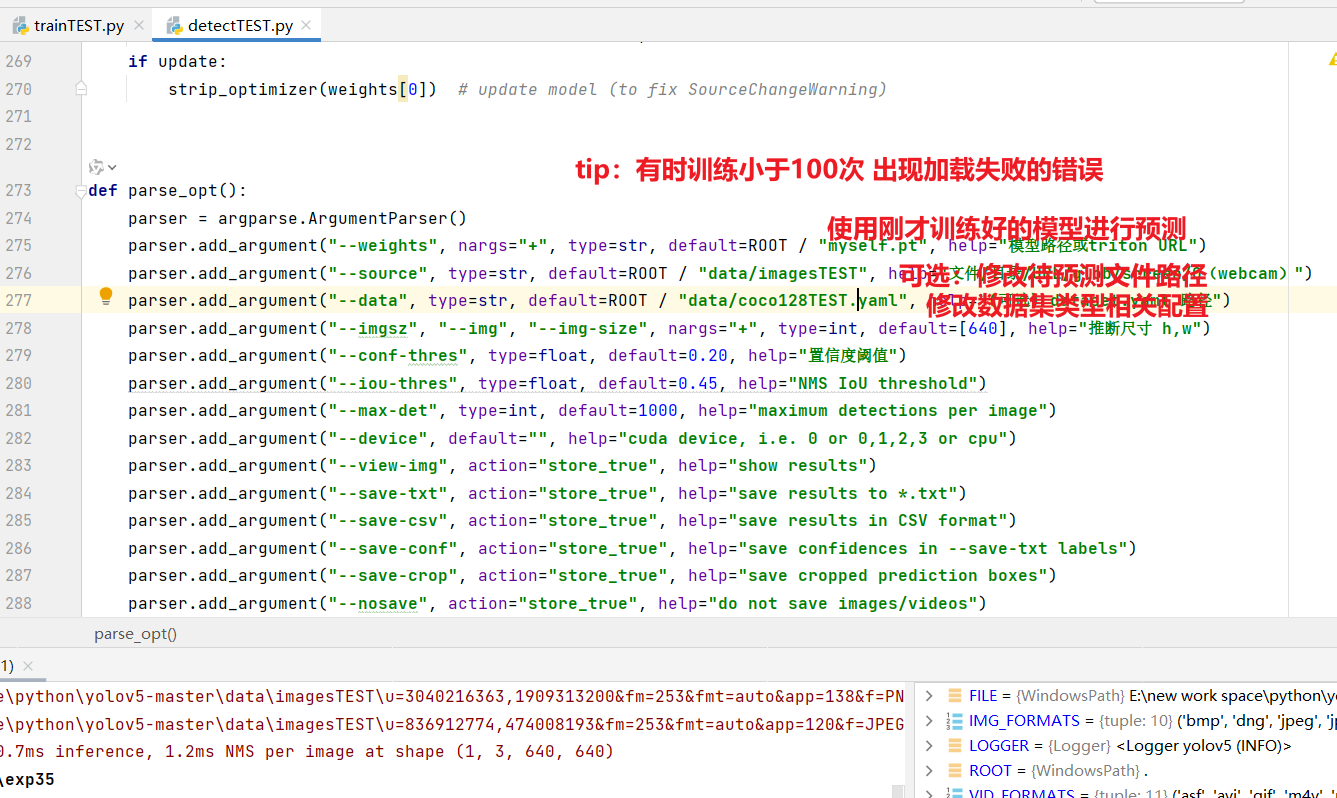Screen dimensions: 1337x798
Task: Collapse the parse_opt function fold marker
Action: (81, 191)
